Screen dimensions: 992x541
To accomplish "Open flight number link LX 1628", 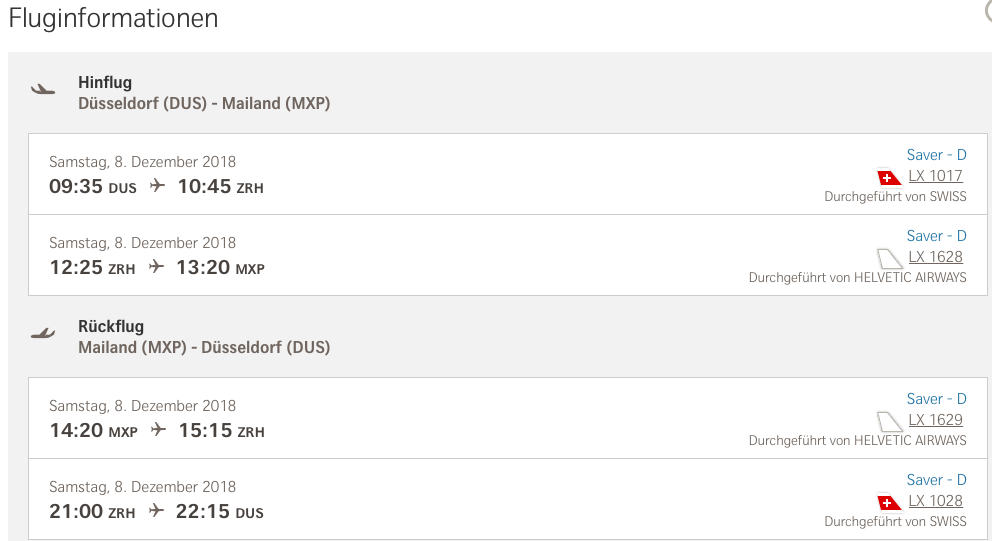I will pyautogui.click(x=935, y=257).
